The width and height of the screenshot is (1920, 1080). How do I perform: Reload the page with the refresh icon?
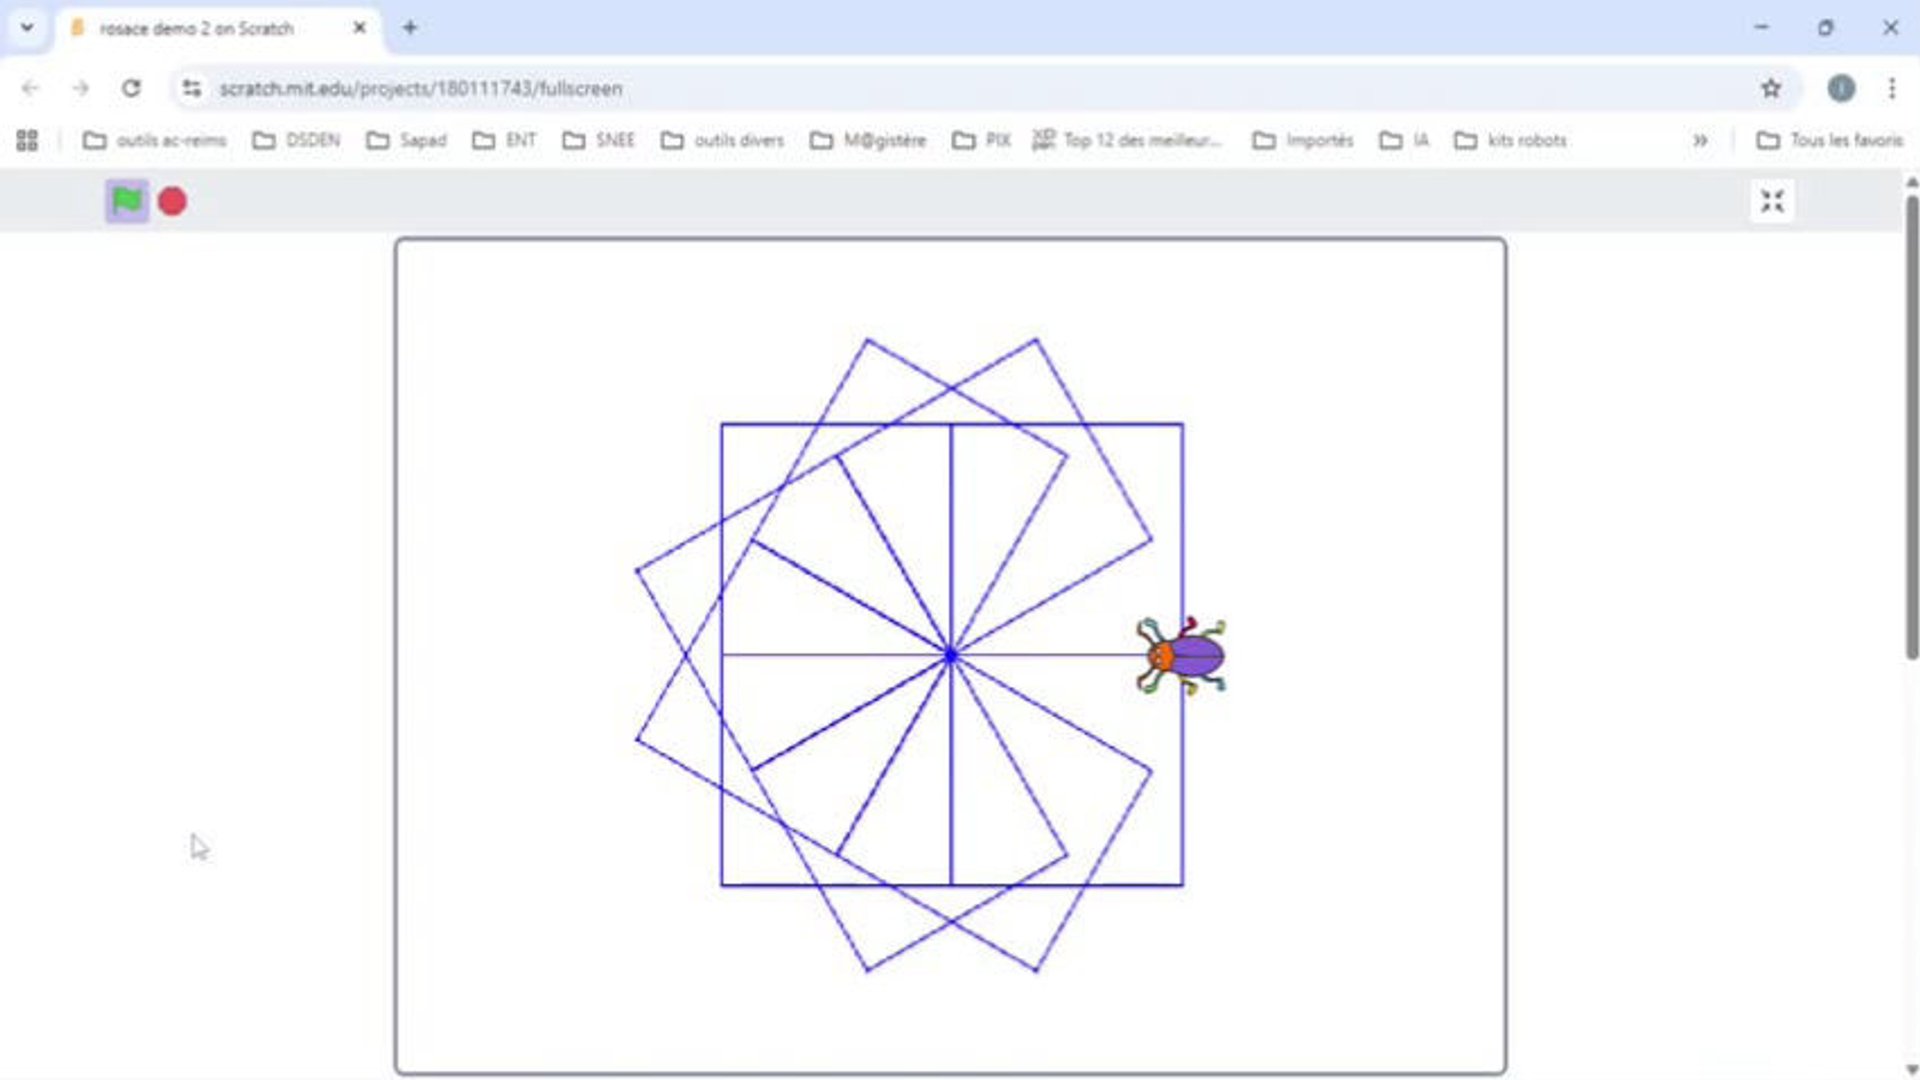pos(131,88)
